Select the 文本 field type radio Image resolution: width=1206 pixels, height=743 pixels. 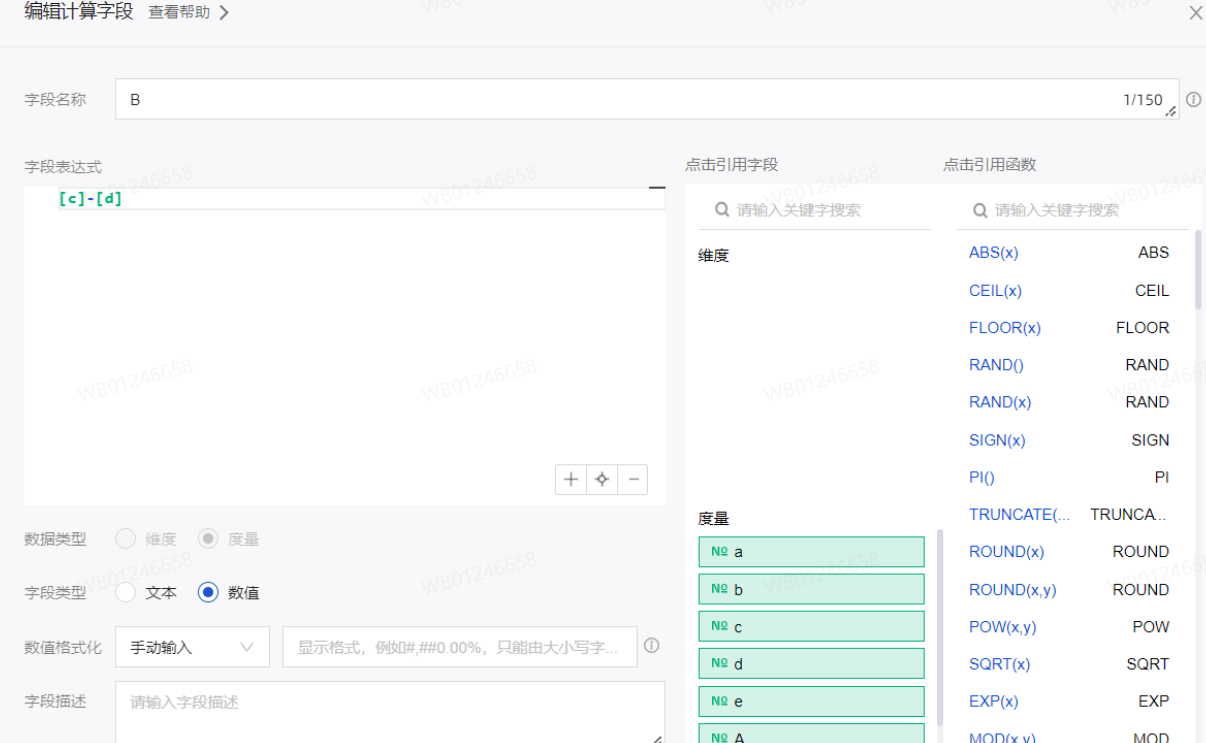(126, 592)
